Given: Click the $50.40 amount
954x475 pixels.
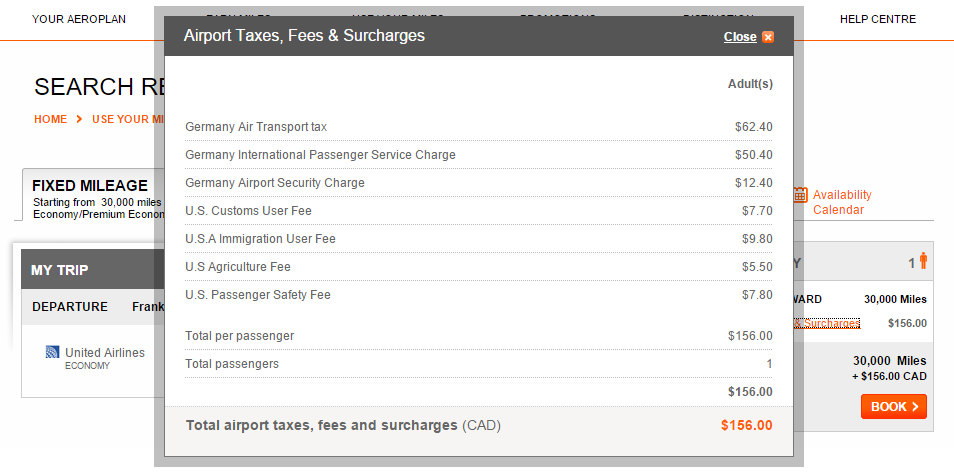Looking at the screenshot, I should 753,155.
